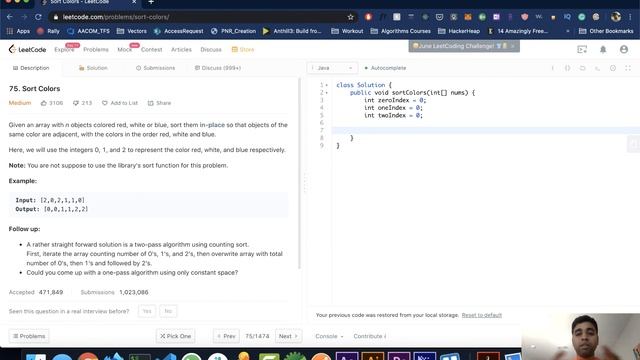Screen dimensions: 640x360
Task: Open the Mock menu item
Action: pos(125,49)
